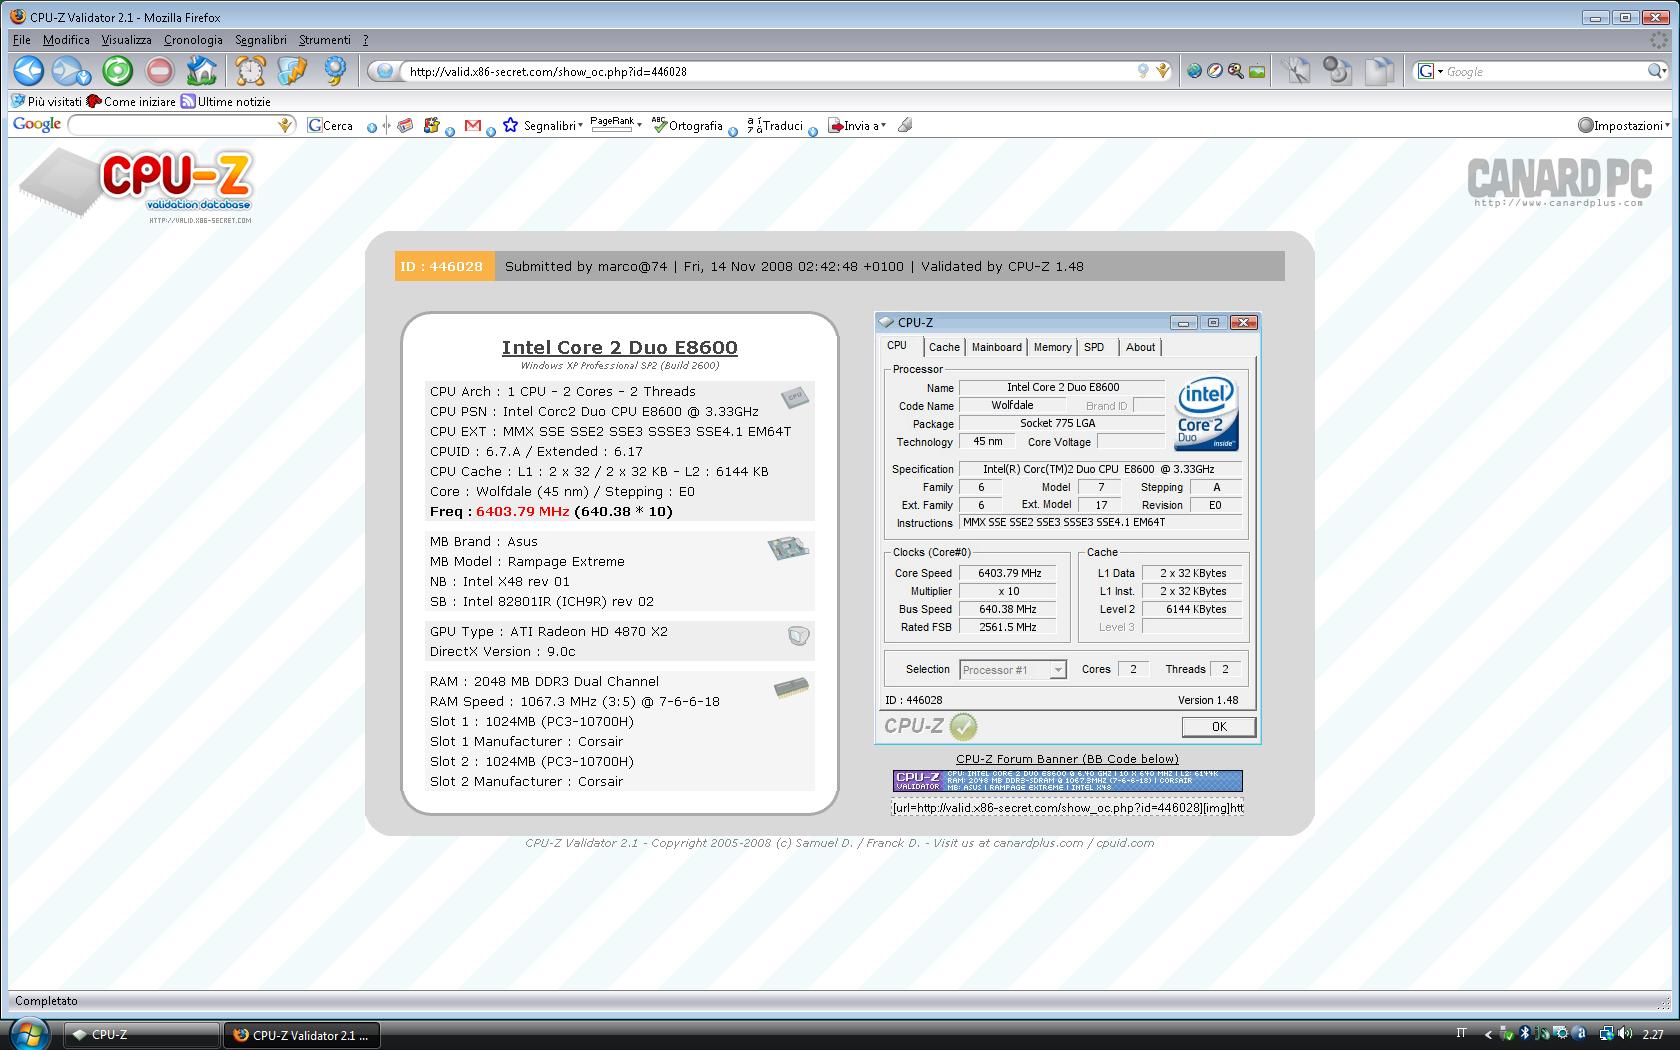Click the magnifier in Google search box

pos(1656,71)
